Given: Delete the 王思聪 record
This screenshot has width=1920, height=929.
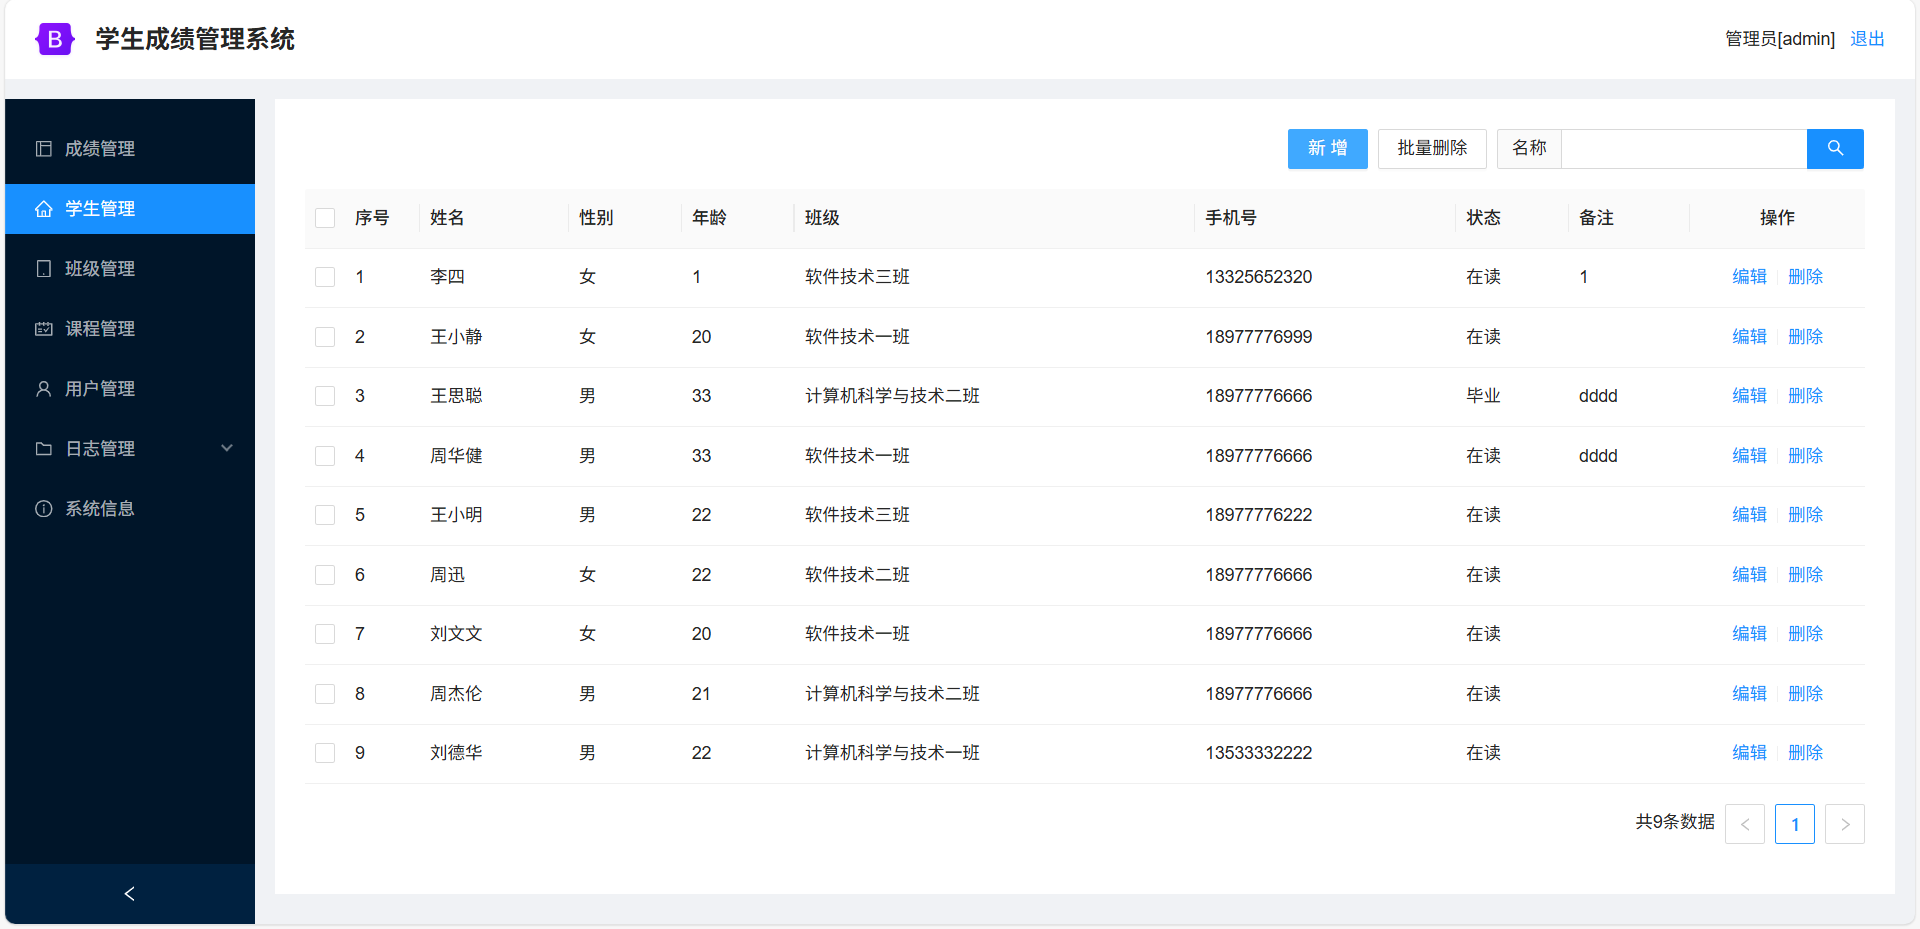Looking at the screenshot, I should pos(1805,396).
